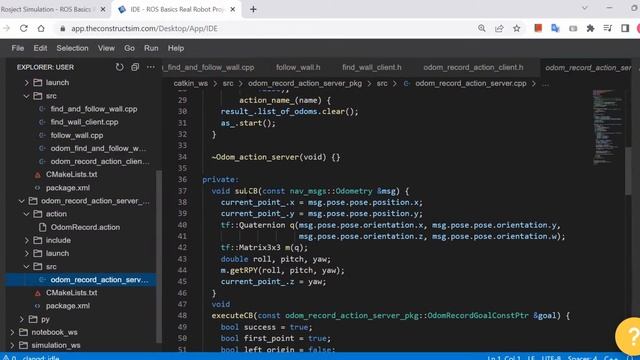The image size is (640, 360).
Task: Reload the browser page
Action: pos(24,28)
